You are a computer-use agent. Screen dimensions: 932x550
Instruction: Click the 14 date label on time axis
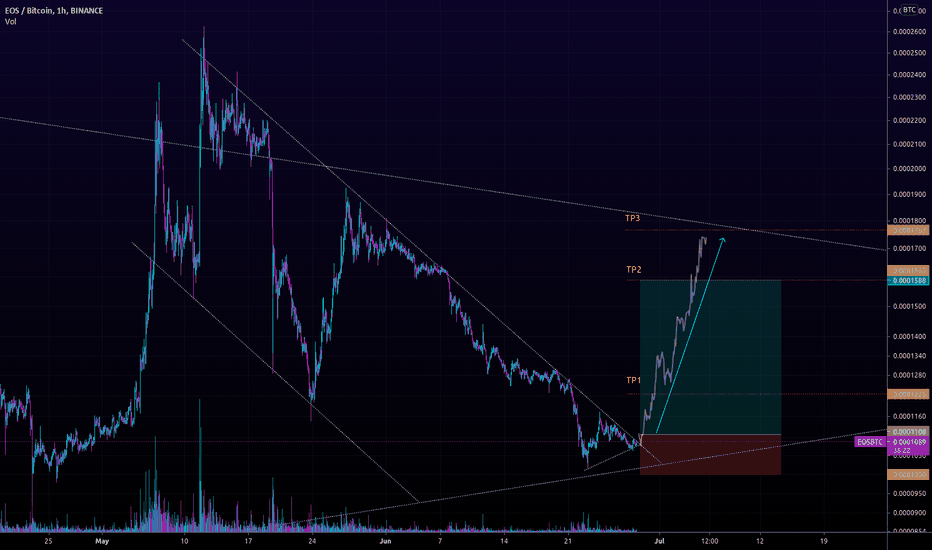pos(504,541)
